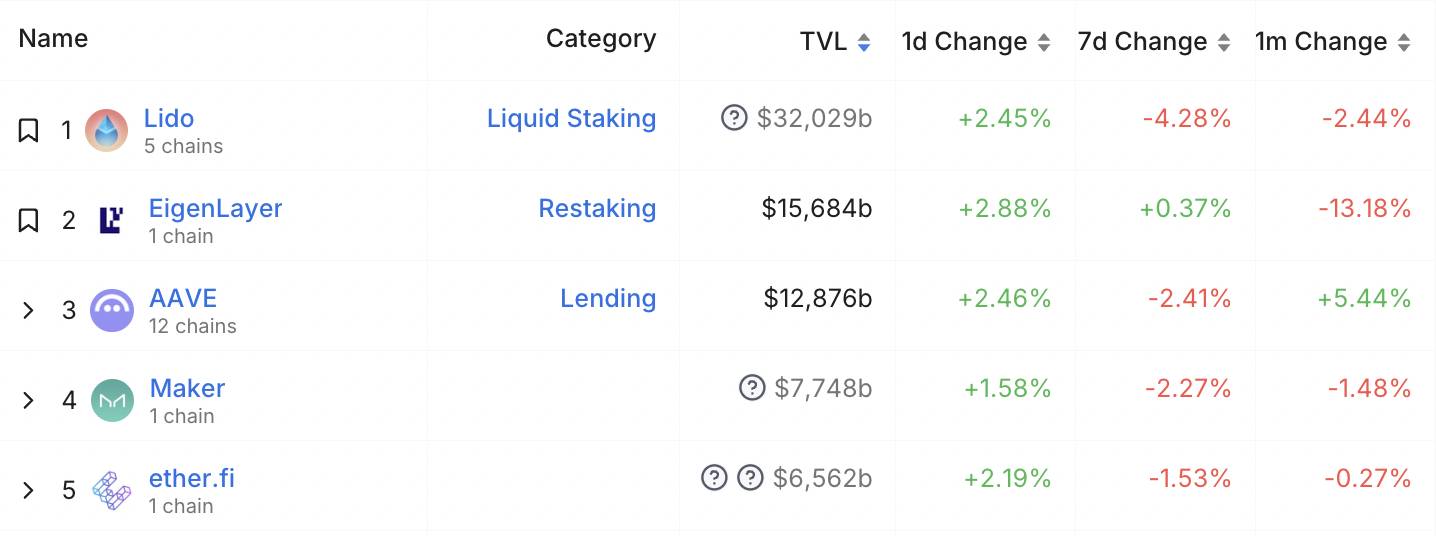Click the question mark beside Lido TVL
This screenshot has width=1436, height=536.
pyautogui.click(x=734, y=118)
